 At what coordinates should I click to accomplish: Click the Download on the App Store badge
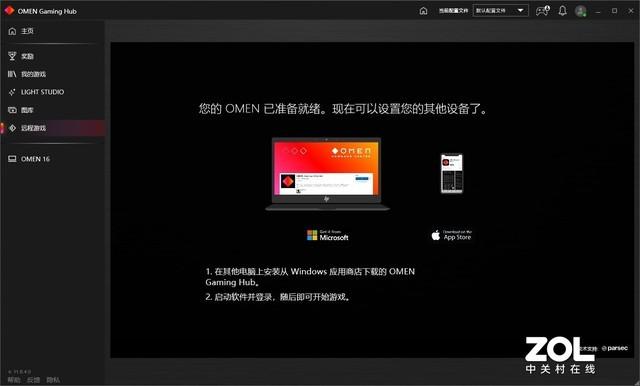[451, 235]
